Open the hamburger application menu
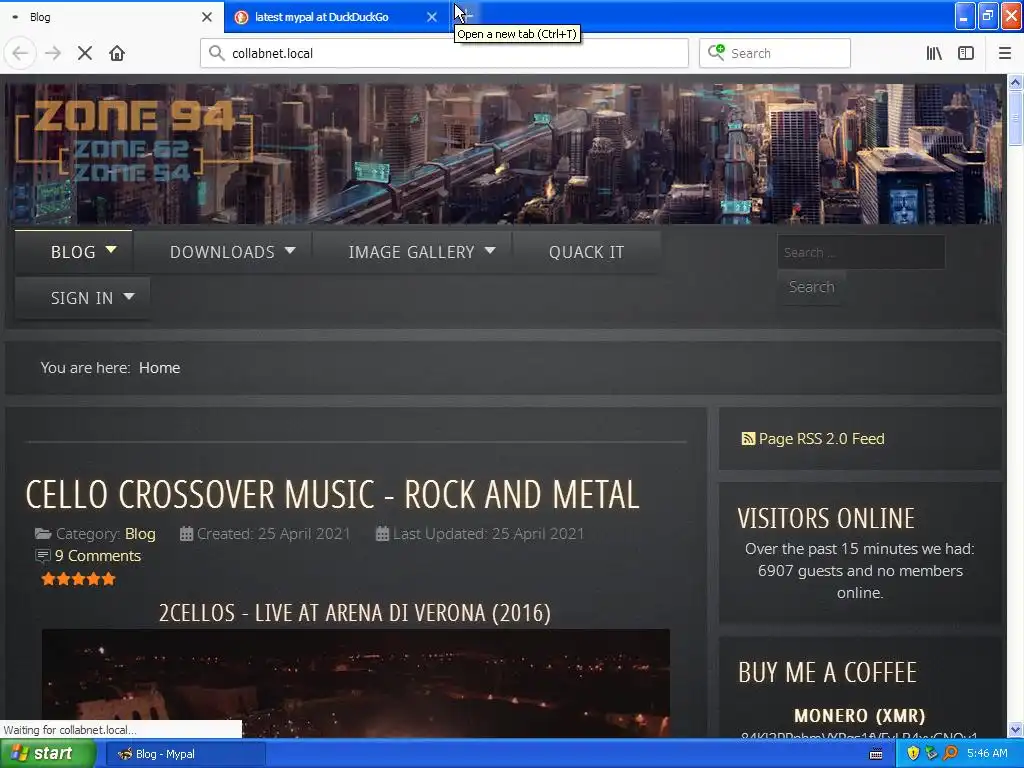The width and height of the screenshot is (1024, 768). click(1005, 53)
